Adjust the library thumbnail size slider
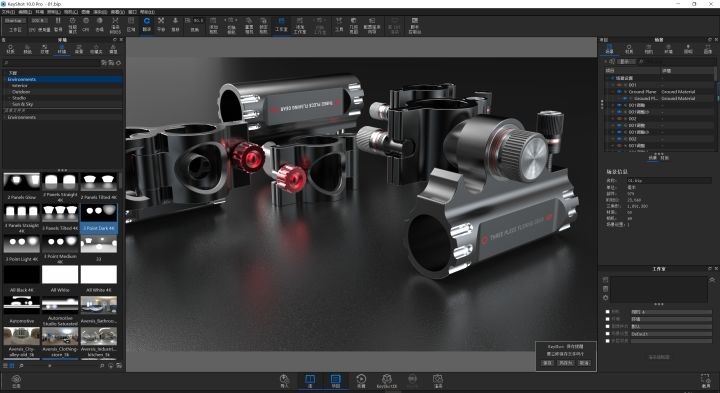The width and height of the screenshot is (720, 393). (50, 366)
